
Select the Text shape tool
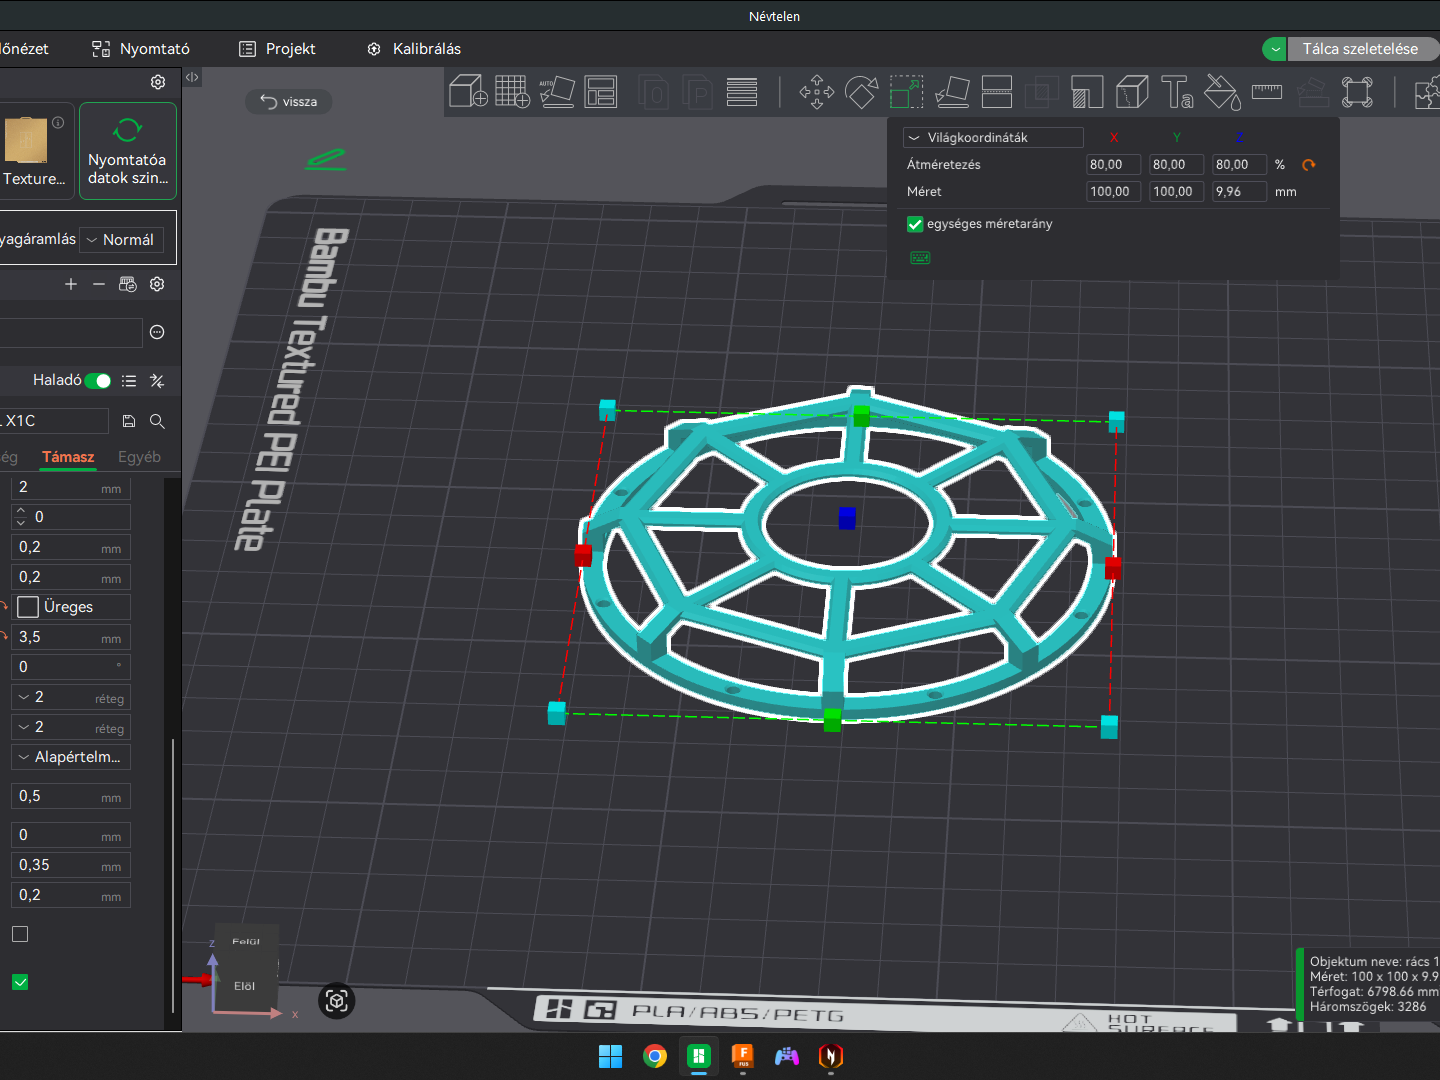pos(1177,92)
